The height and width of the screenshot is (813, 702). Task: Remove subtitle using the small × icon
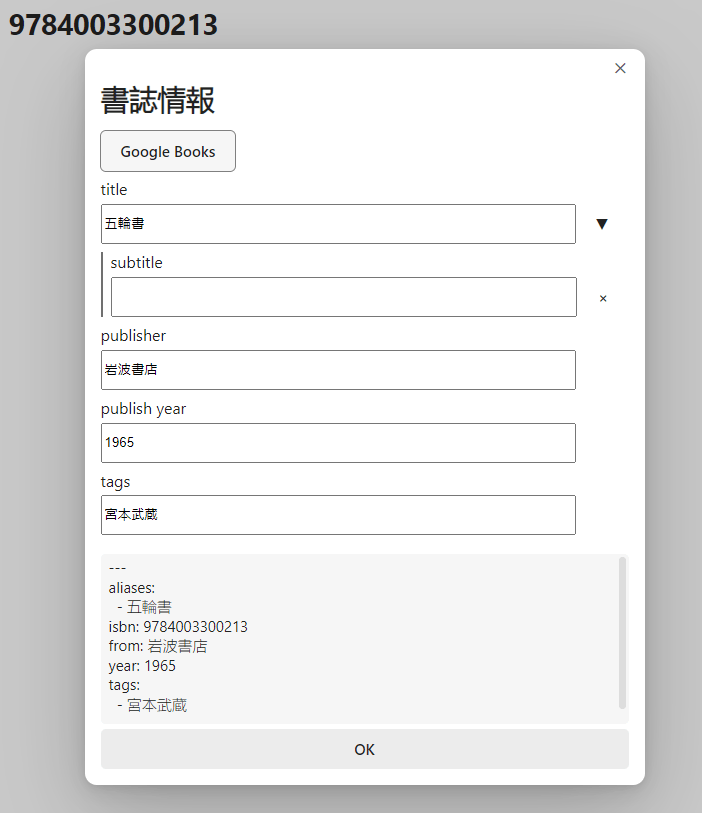[603, 299]
